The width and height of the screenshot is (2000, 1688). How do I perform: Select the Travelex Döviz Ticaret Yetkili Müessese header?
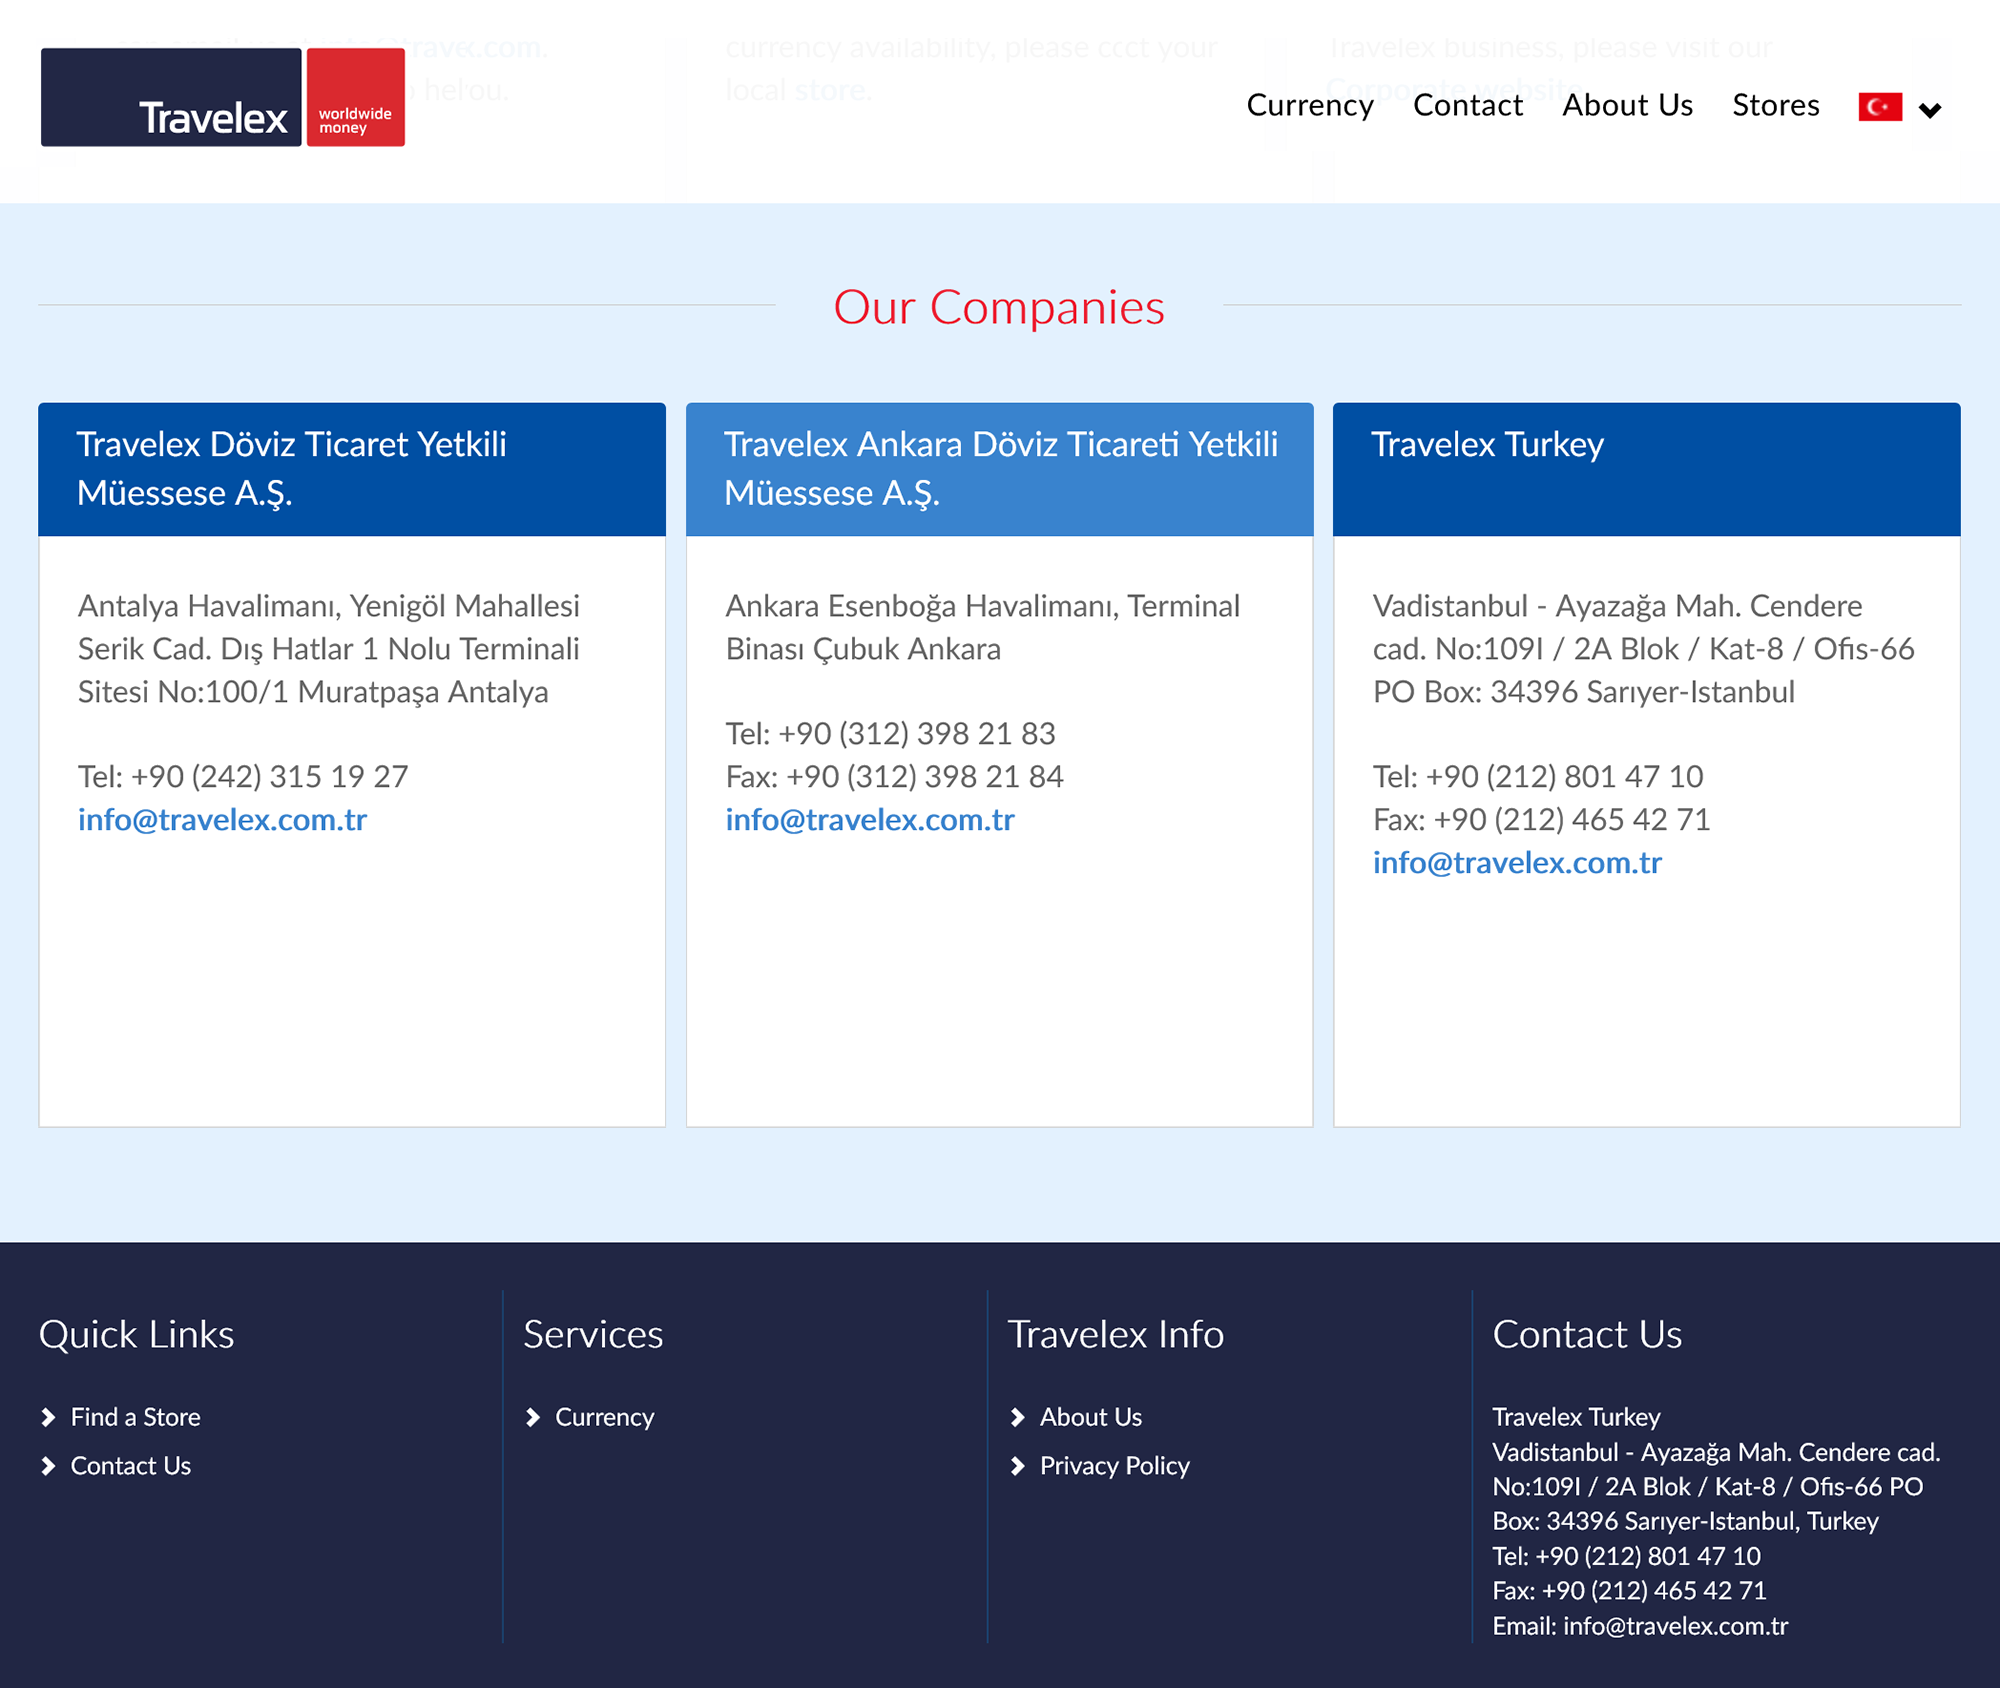pyautogui.click(x=352, y=469)
